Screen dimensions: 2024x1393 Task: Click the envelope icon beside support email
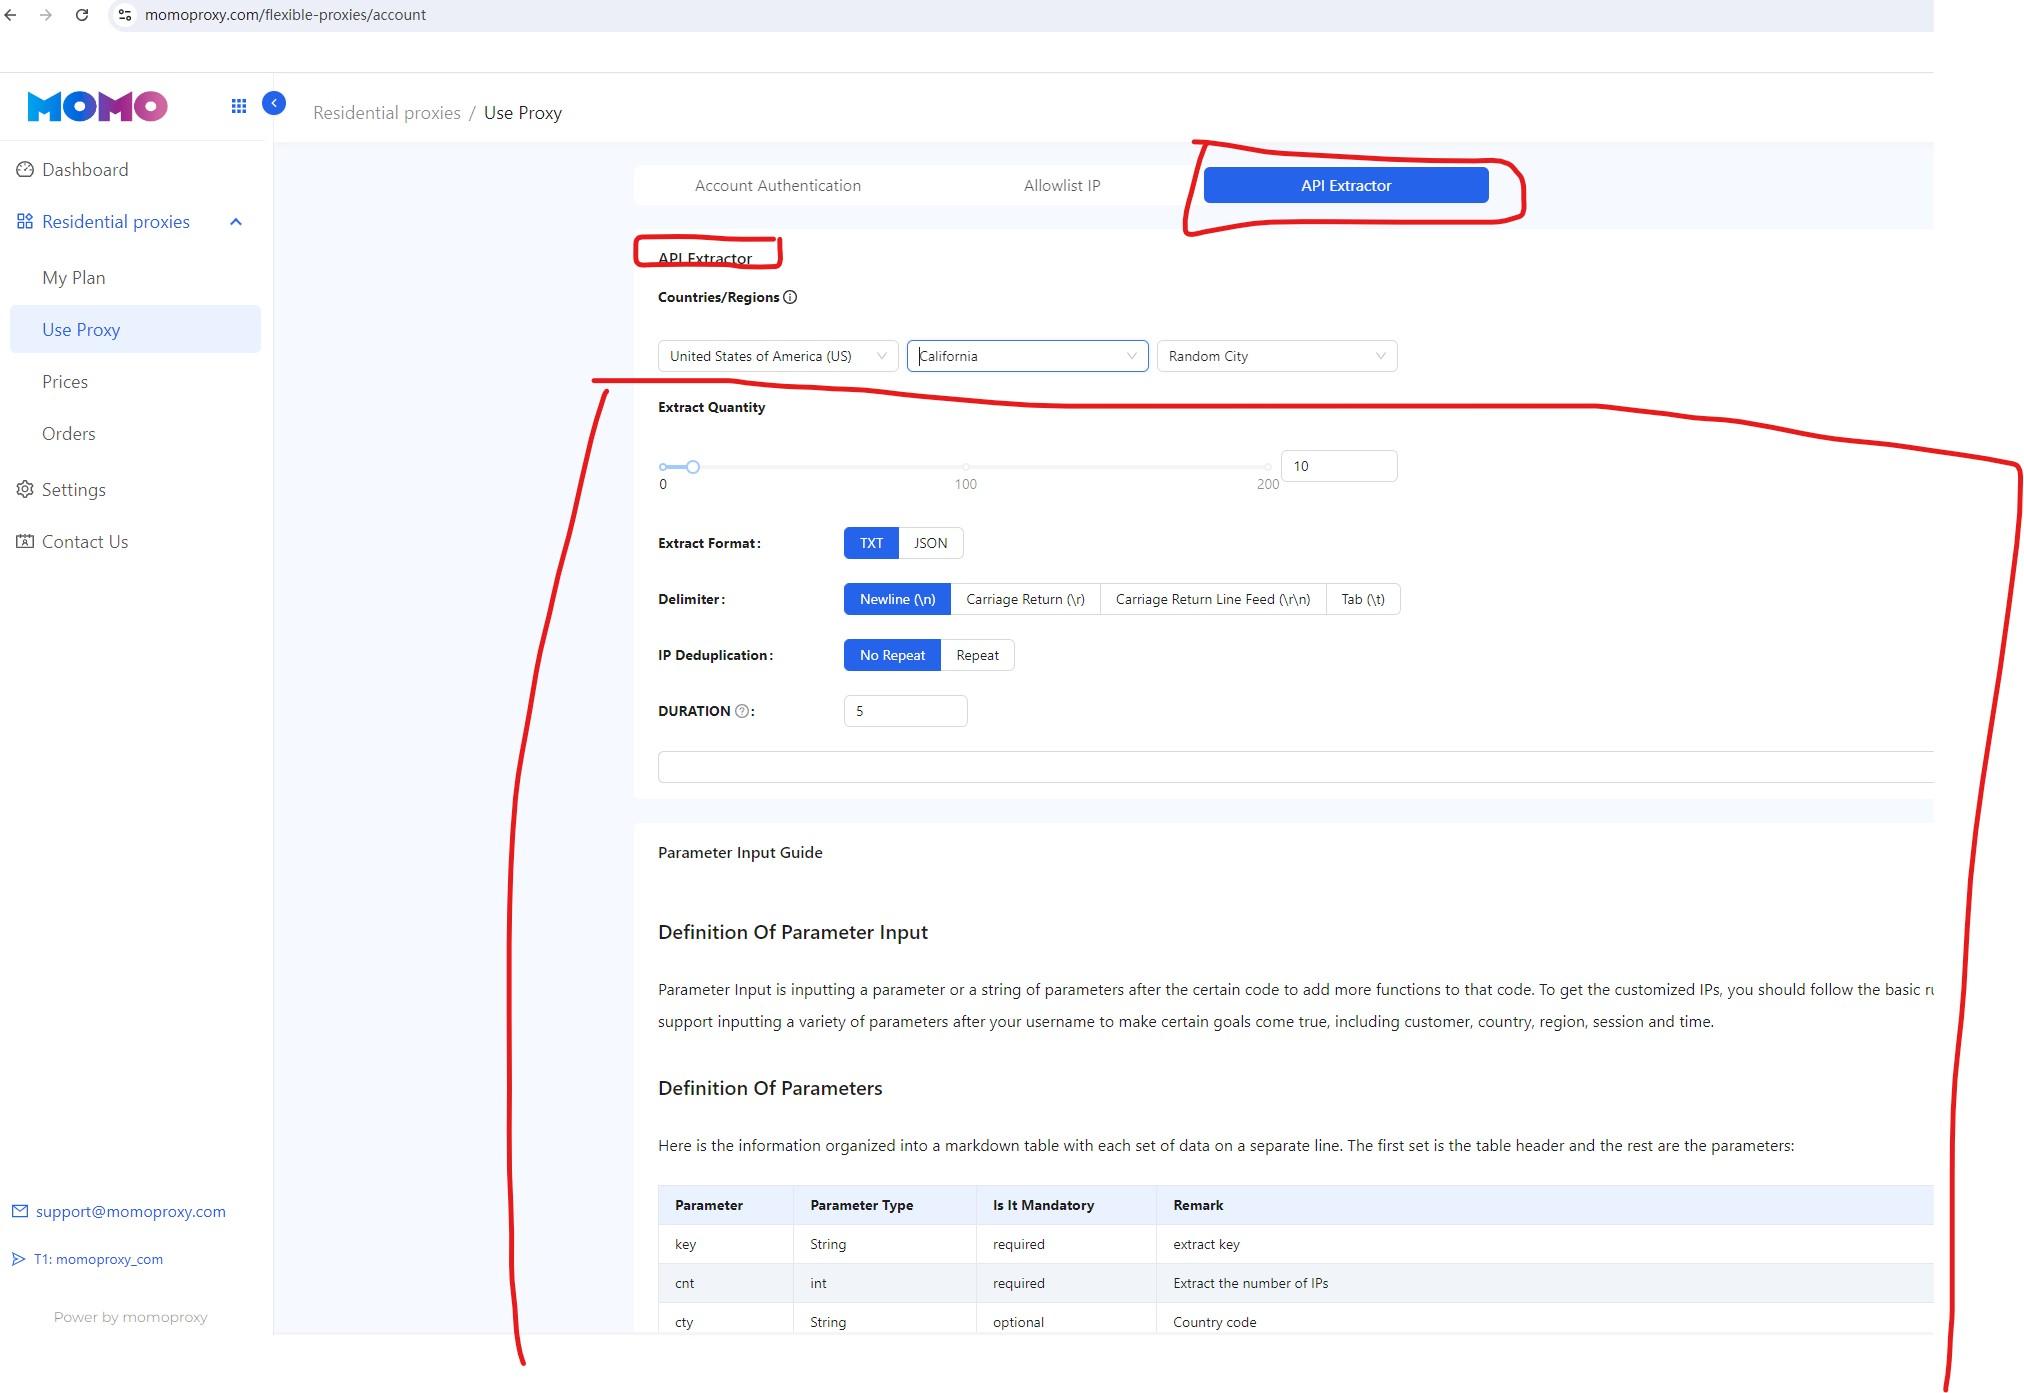(x=20, y=1211)
